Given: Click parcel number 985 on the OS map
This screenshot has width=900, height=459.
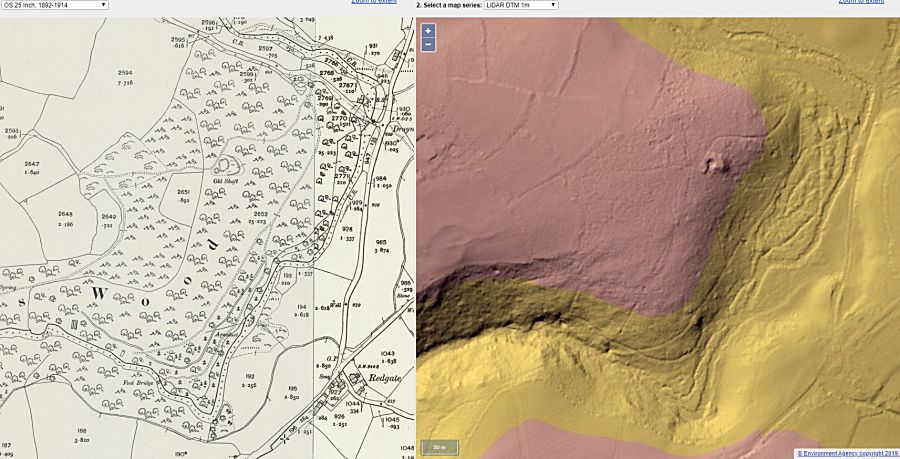Looking at the screenshot, I should pyautogui.click(x=382, y=242).
